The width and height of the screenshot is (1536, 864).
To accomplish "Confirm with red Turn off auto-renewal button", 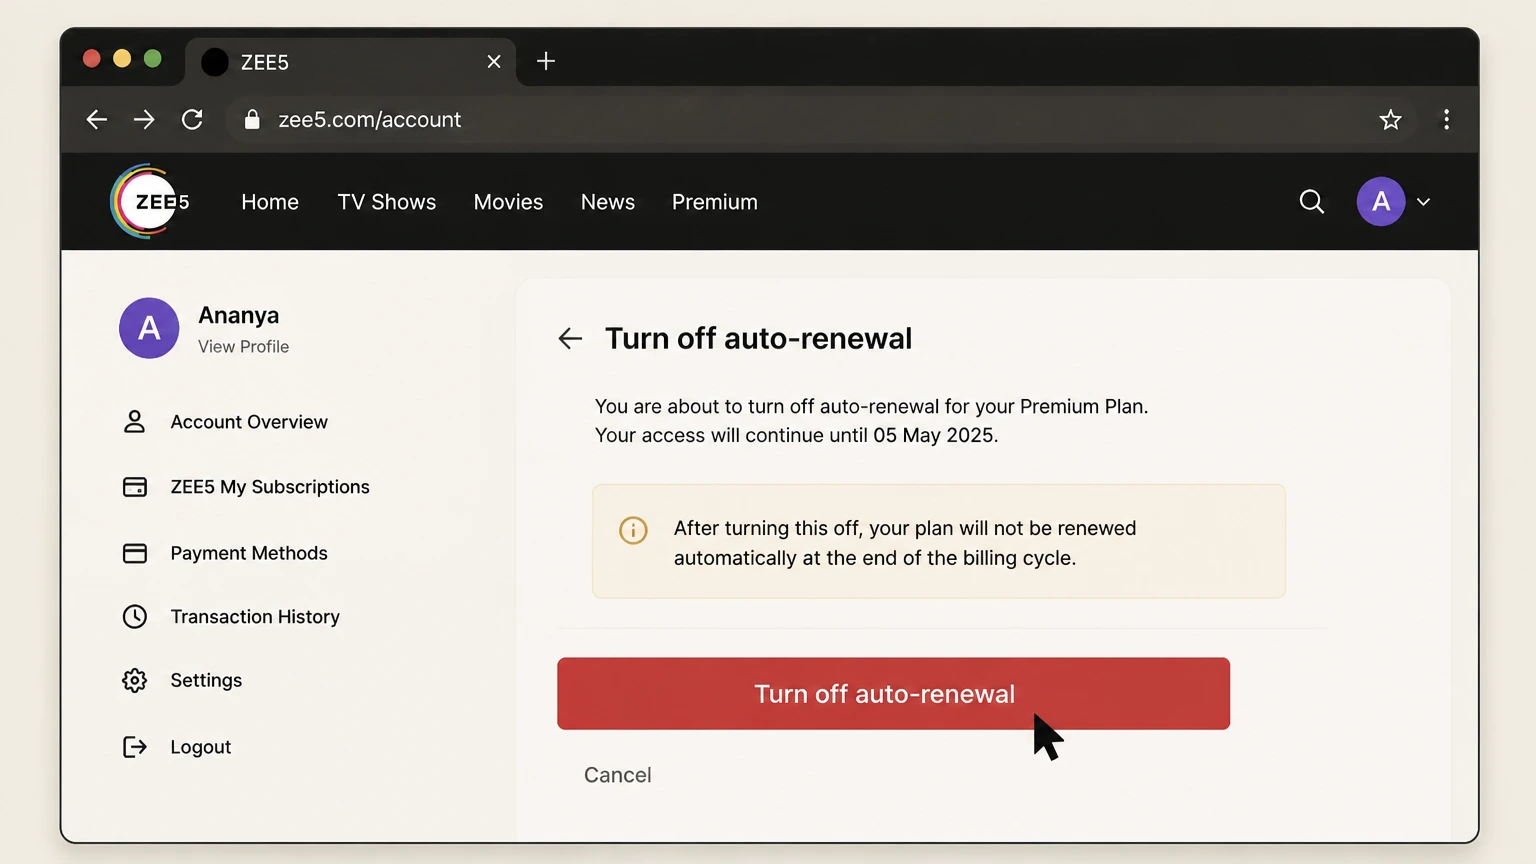I will pyautogui.click(x=893, y=693).
